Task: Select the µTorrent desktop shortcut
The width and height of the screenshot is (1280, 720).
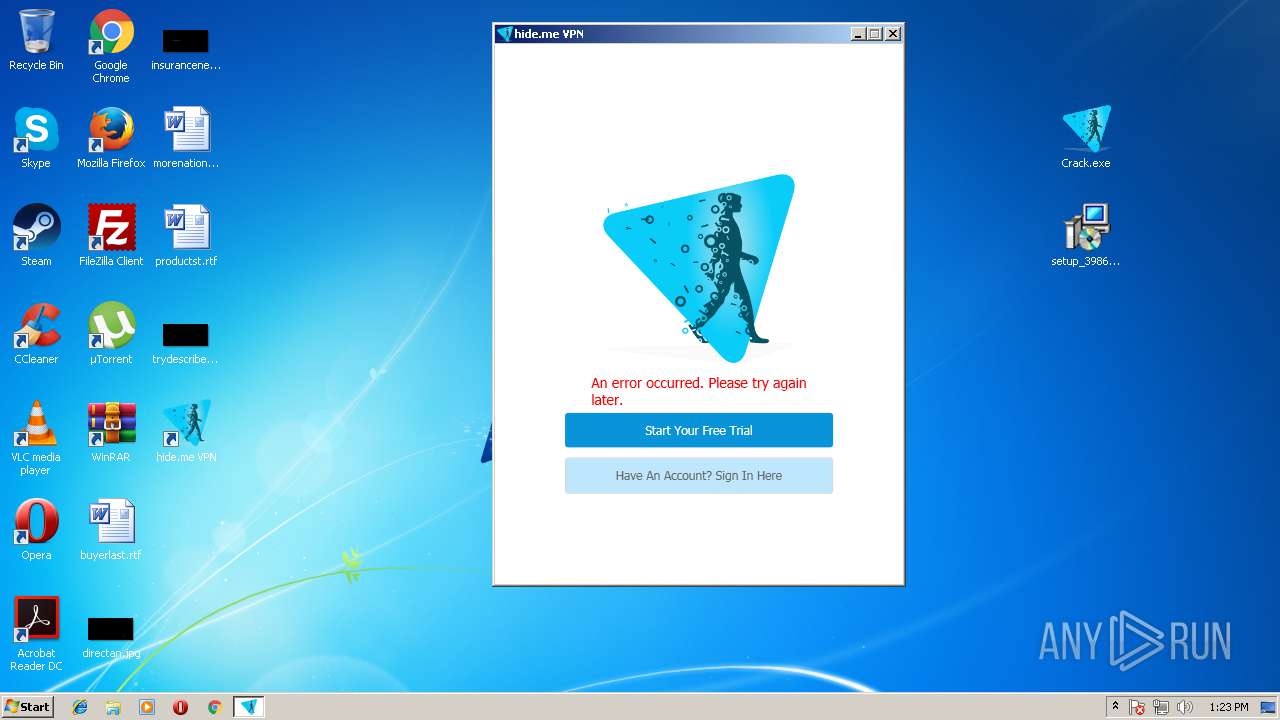Action: tap(111, 334)
